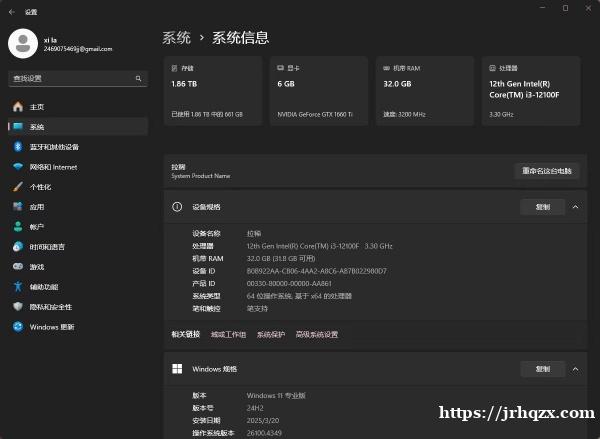Select the 帐户 account icon
Image resolution: width=600 pixels, height=439 pixels.
point(18,227)
